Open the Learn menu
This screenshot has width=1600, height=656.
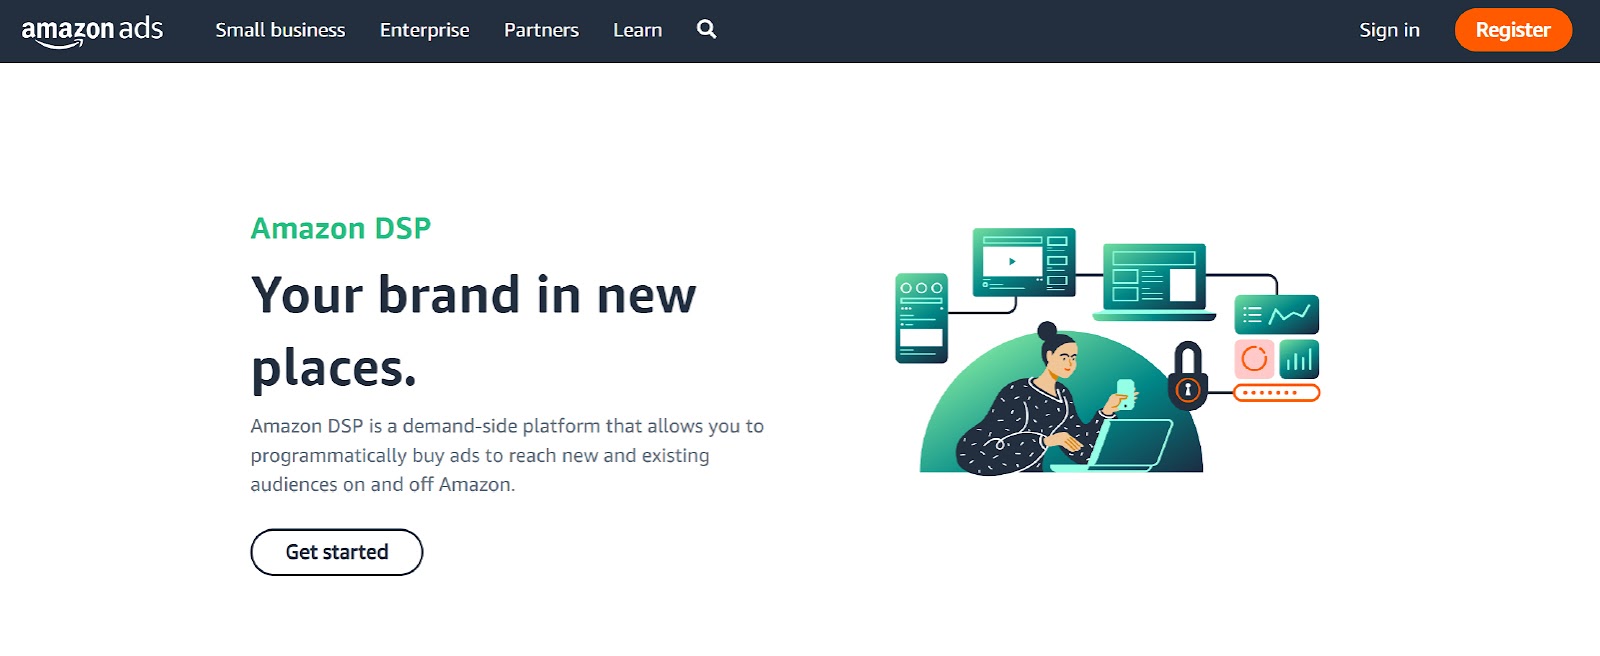click(x=637, y=30)
